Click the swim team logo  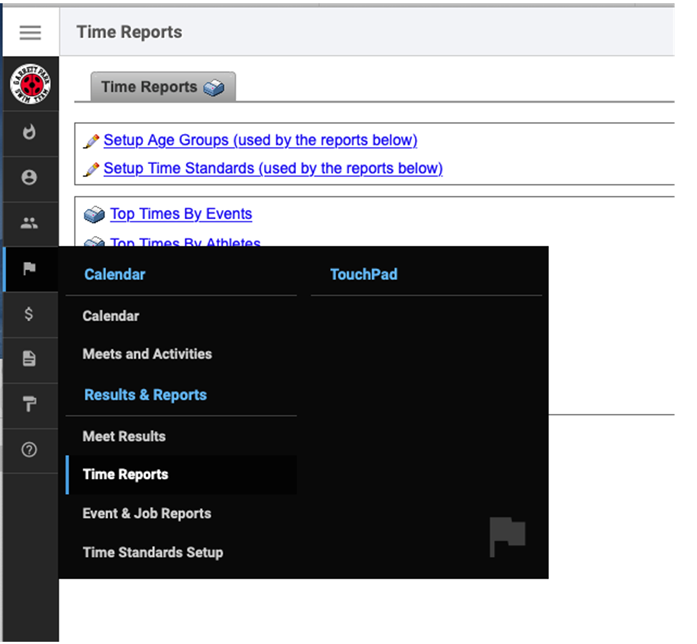[30, 84]
